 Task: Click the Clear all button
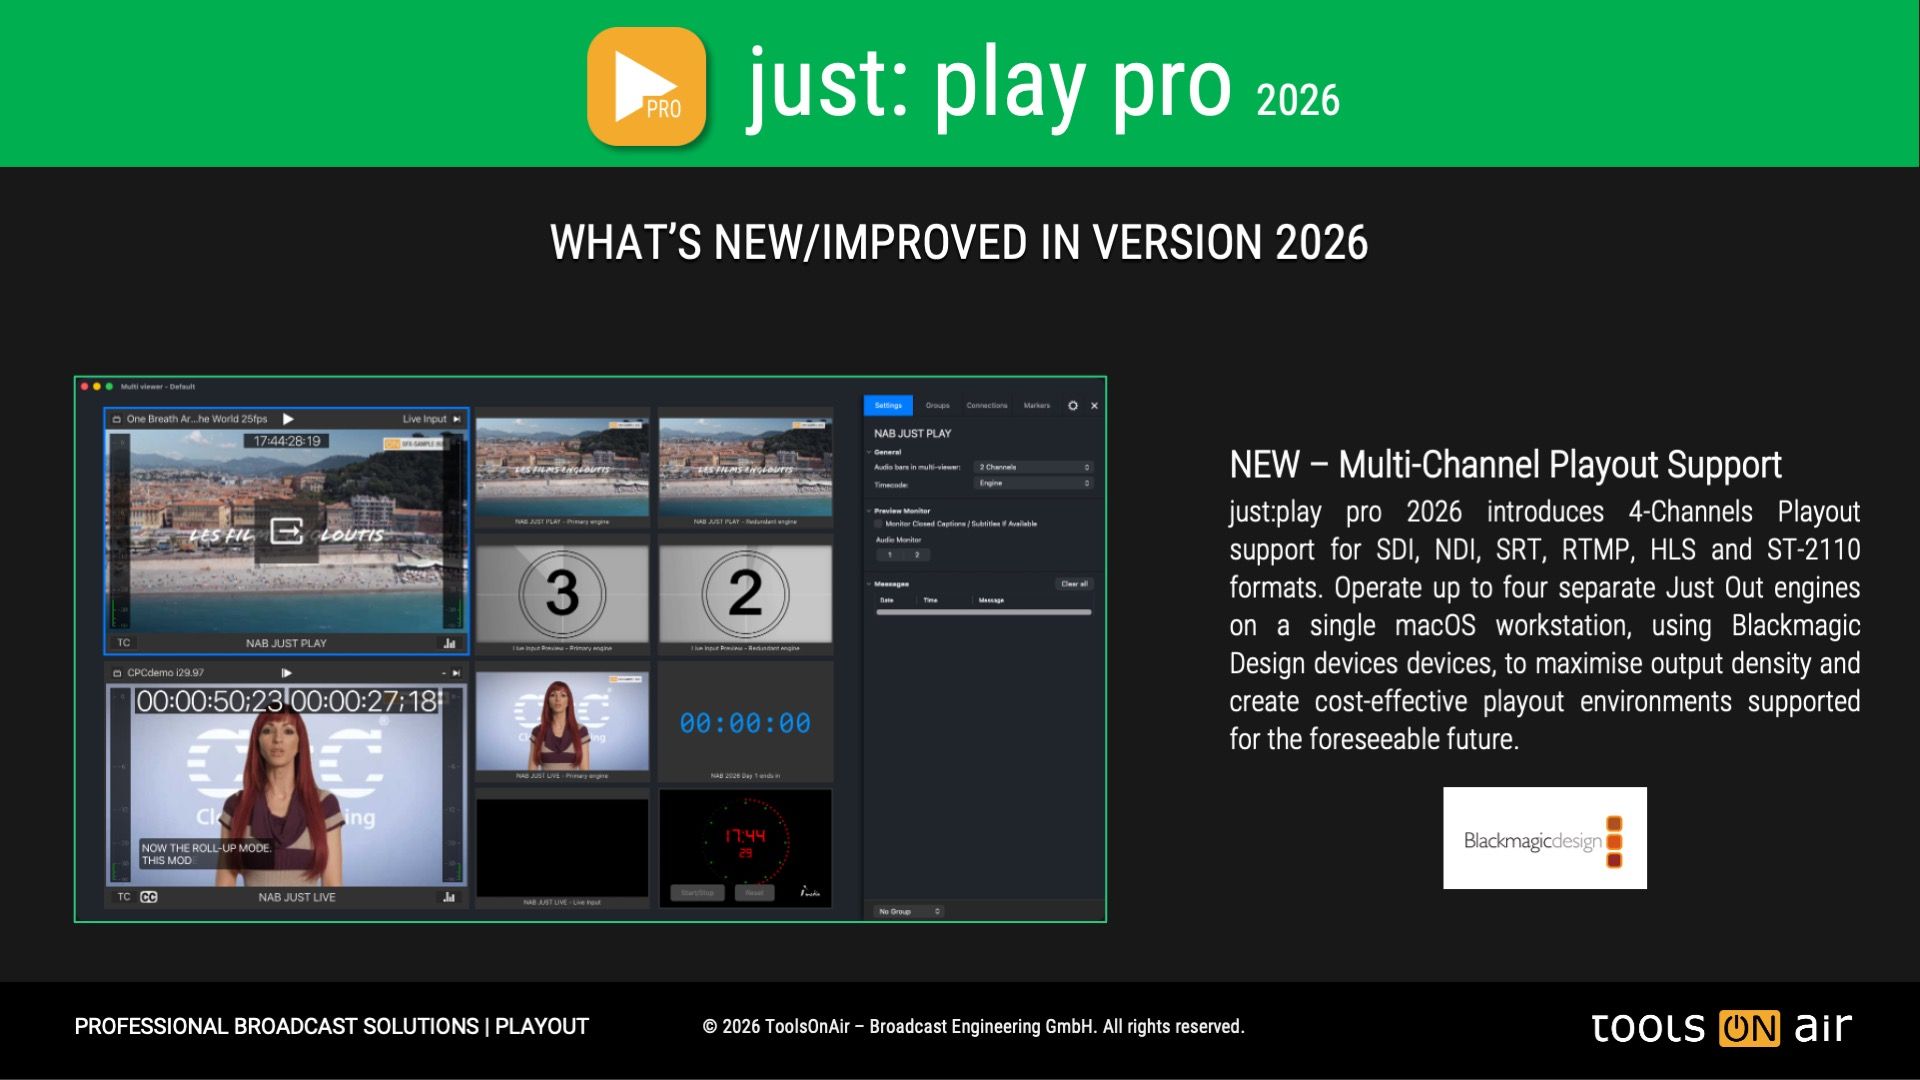coord(1074,584)
